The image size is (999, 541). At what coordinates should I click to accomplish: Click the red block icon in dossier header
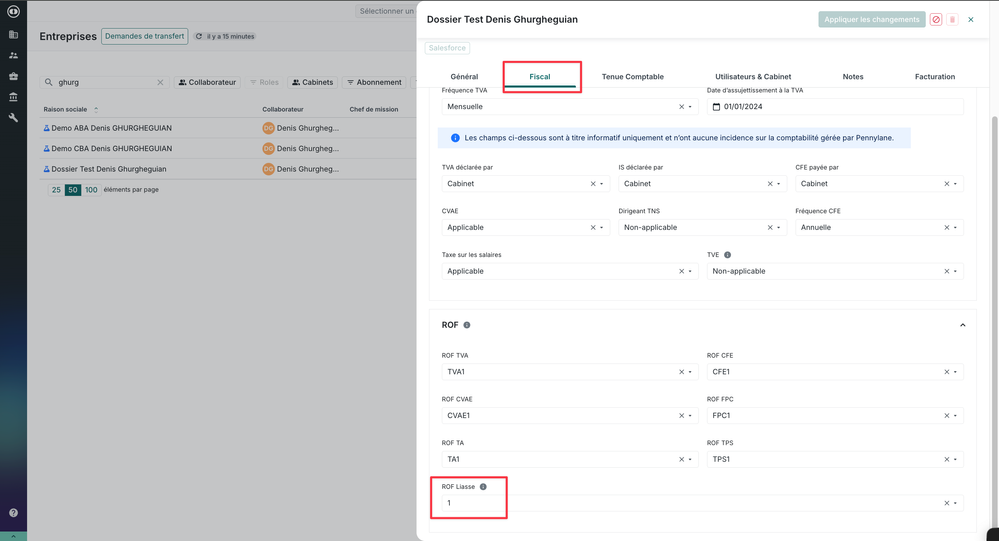pyautogui.click(x=936, y=19)
